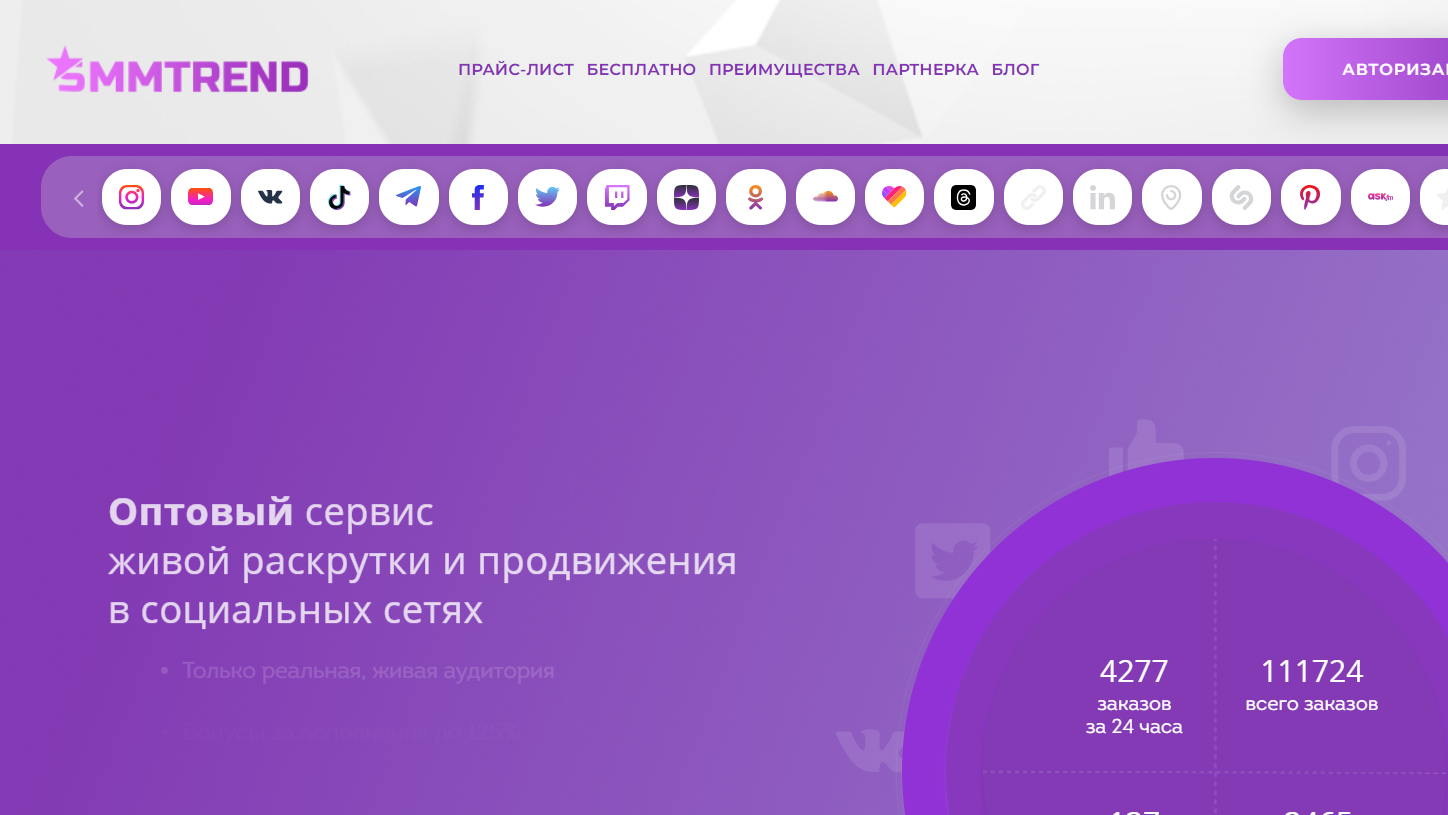The width and height of the screenshot is (1448, 815).
Task: Open the Telegram services icon
Action: [x=409, y=197]
